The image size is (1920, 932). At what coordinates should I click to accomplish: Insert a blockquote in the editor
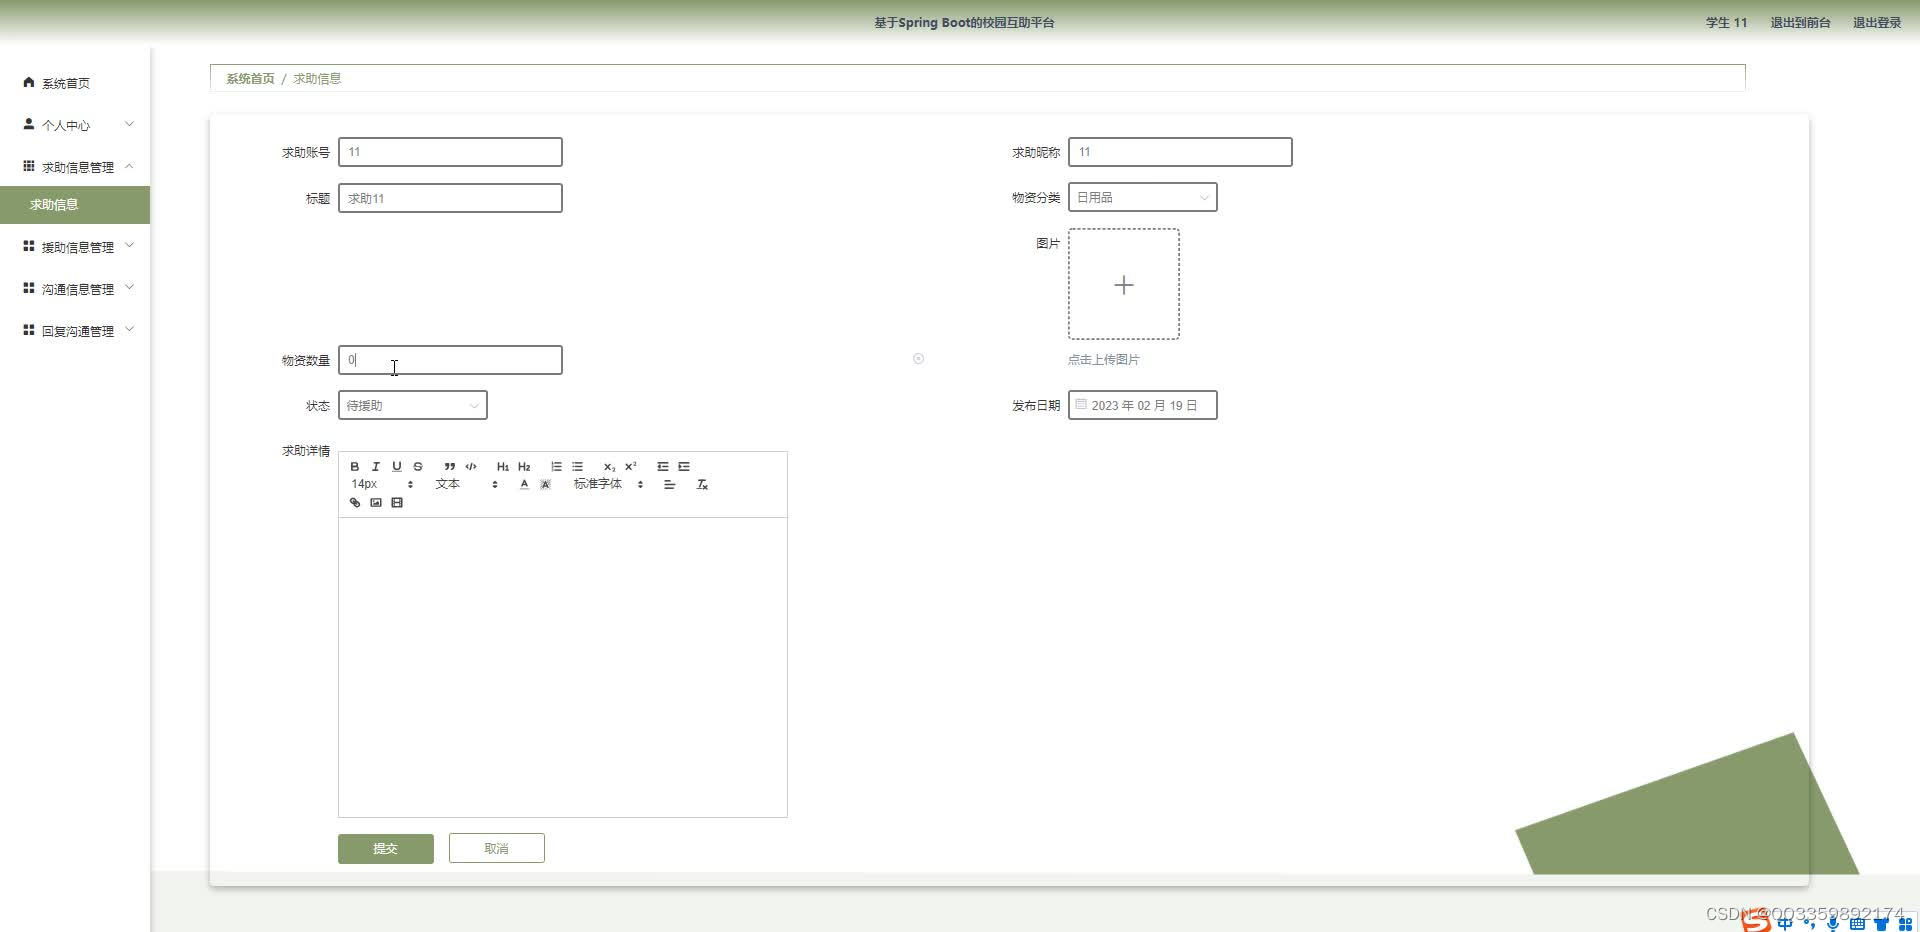(x=450, y=466)
